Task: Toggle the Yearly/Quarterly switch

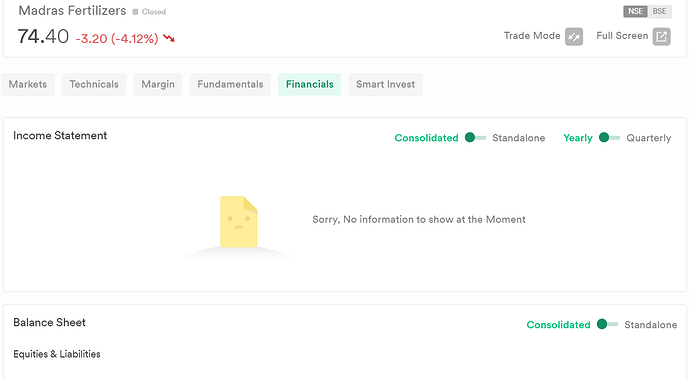Action: (x=609, y=138)
